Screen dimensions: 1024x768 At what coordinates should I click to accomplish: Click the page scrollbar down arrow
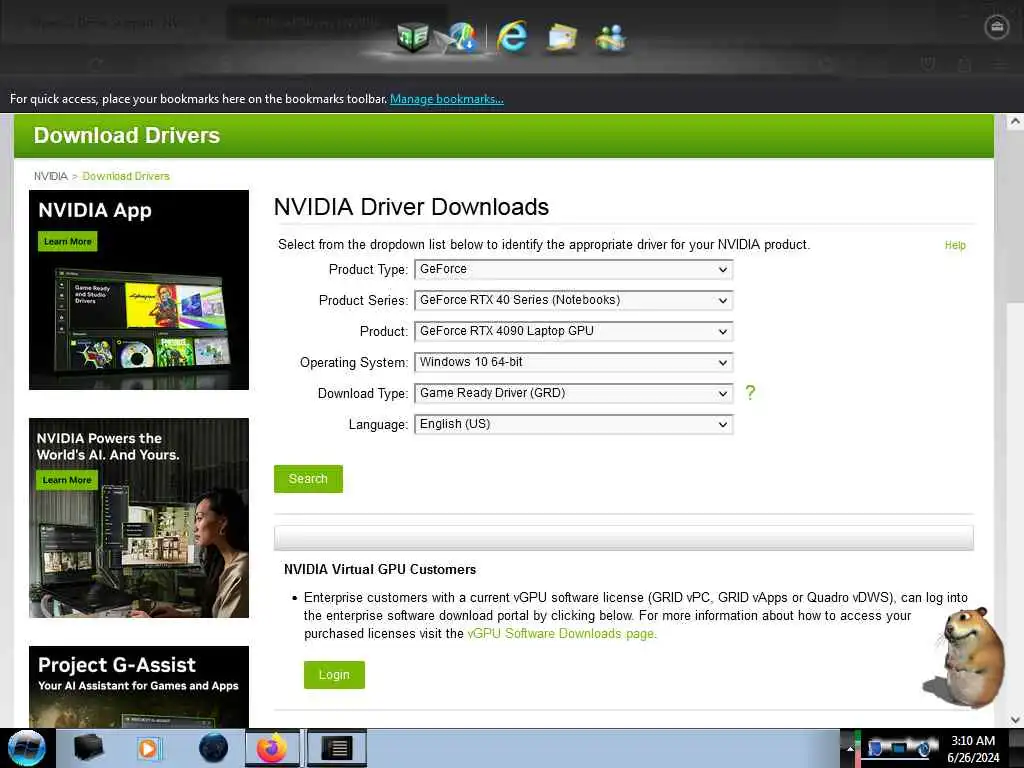coord(1015,720)
